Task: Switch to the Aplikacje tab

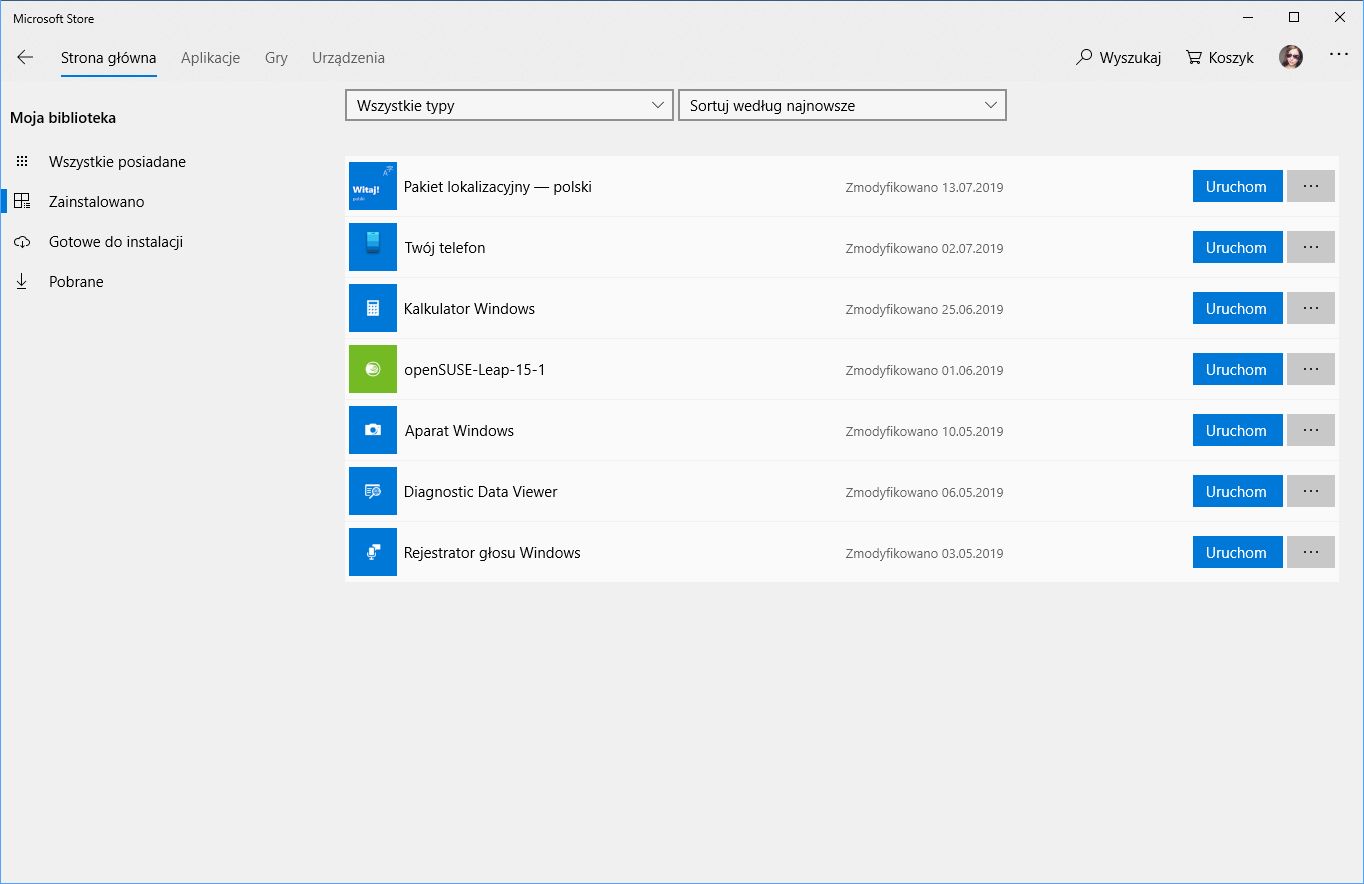Action: 210,58
